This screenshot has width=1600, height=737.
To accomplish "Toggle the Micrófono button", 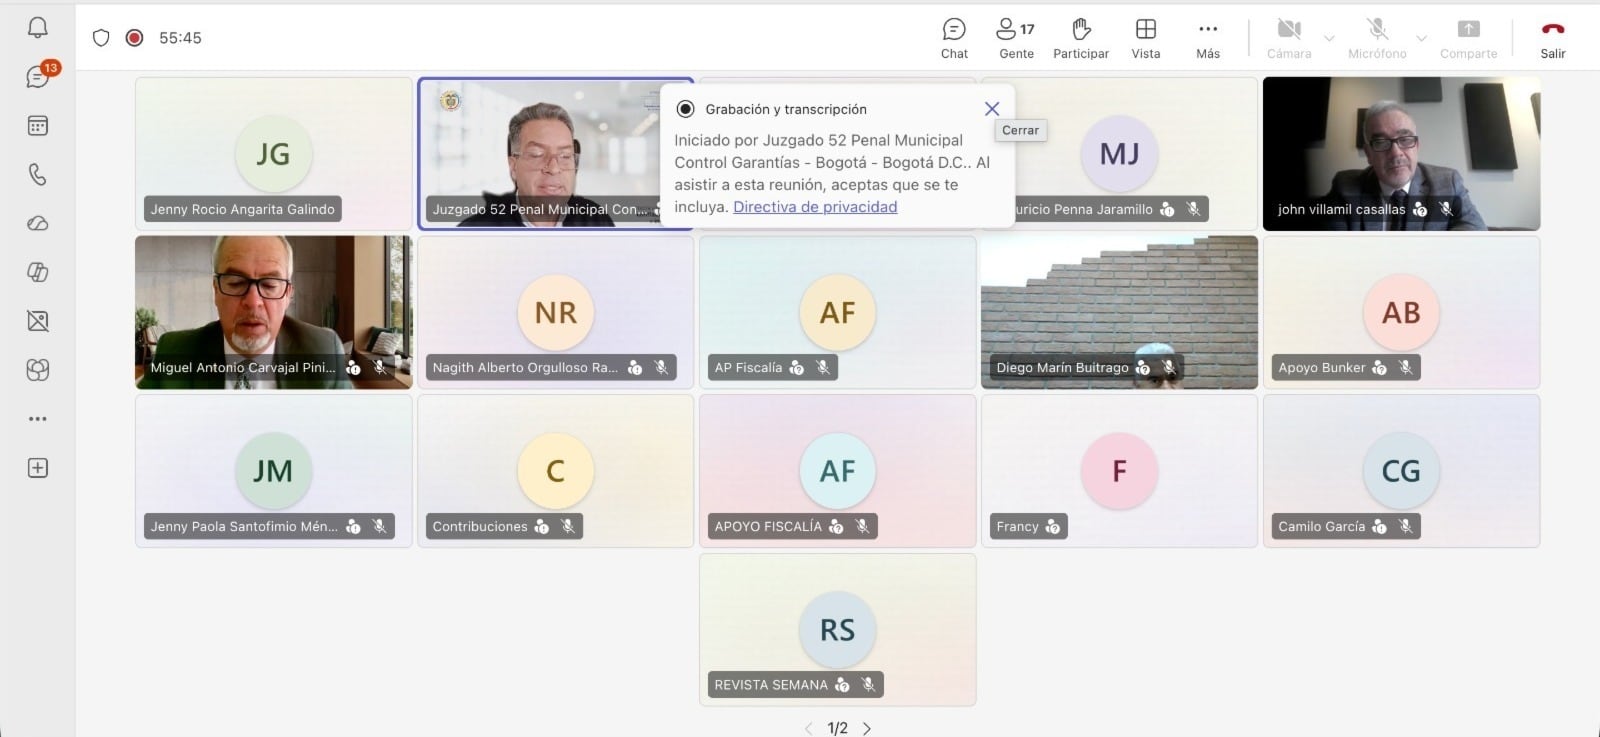I will pyautogui.click(x=1377, y=39).
